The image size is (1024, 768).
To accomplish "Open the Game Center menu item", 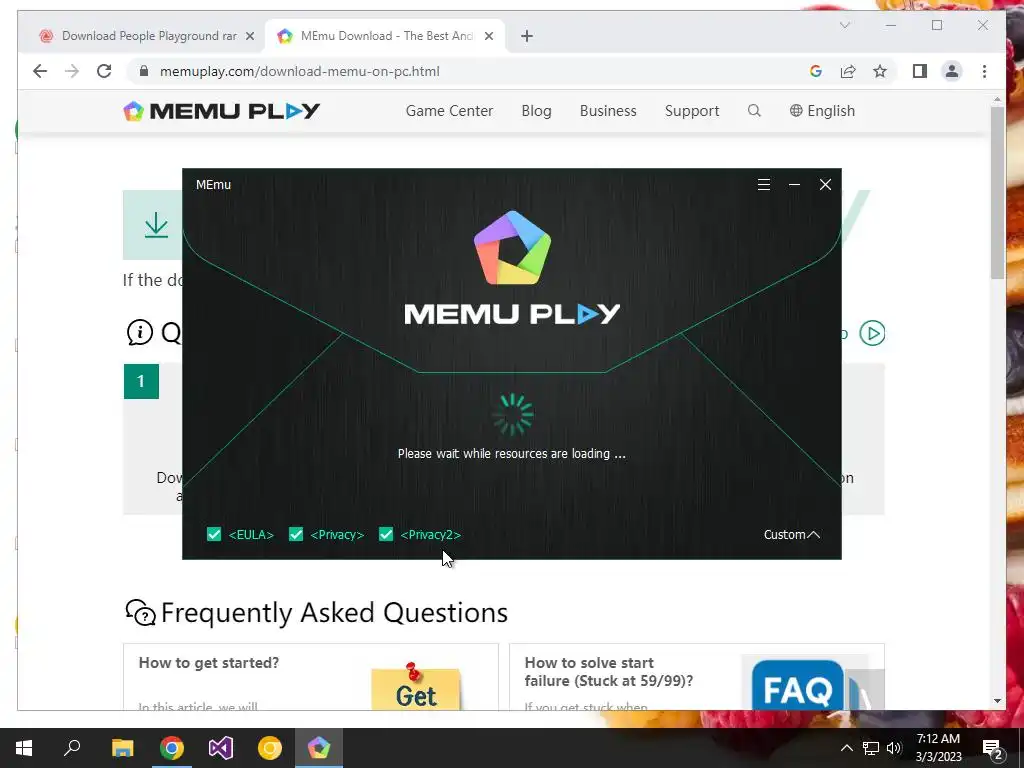I will point(449,111).
